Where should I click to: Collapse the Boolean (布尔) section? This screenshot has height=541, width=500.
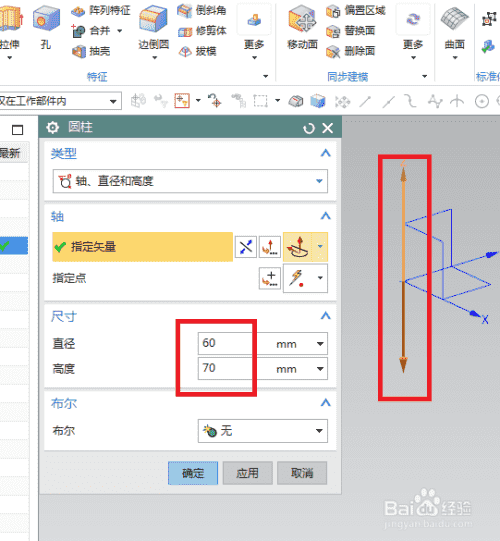click(325, 402)
